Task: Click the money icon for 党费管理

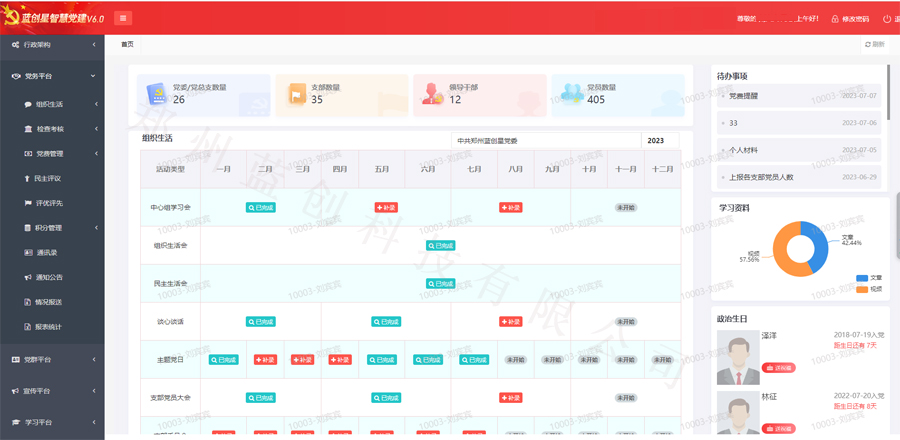Action: 28,154
